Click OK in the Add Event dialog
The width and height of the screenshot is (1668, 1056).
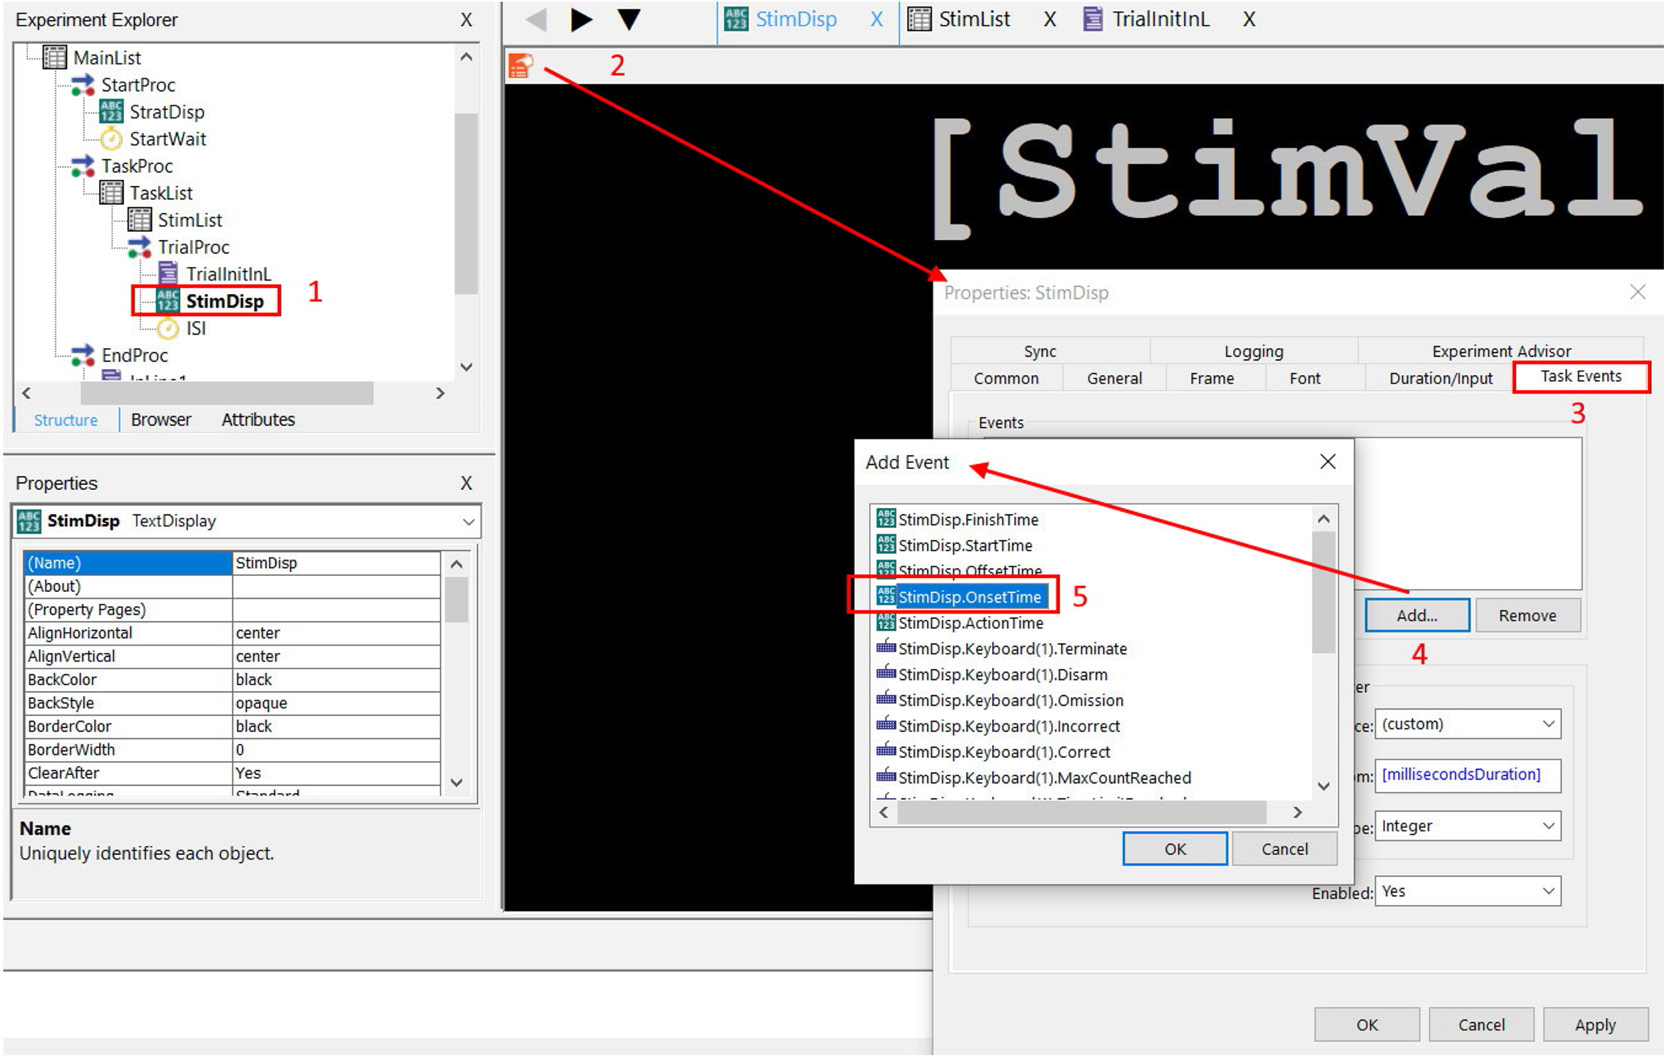click(x=1174, y=849)
